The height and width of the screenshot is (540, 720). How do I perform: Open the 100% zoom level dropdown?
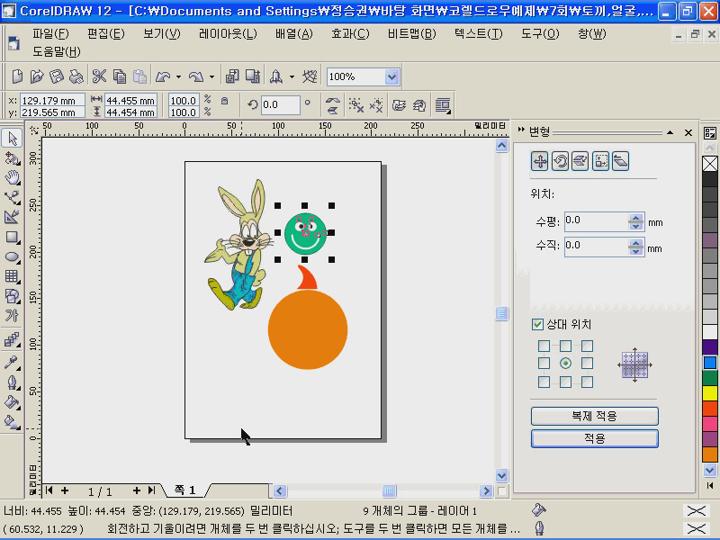coord(392,77)
